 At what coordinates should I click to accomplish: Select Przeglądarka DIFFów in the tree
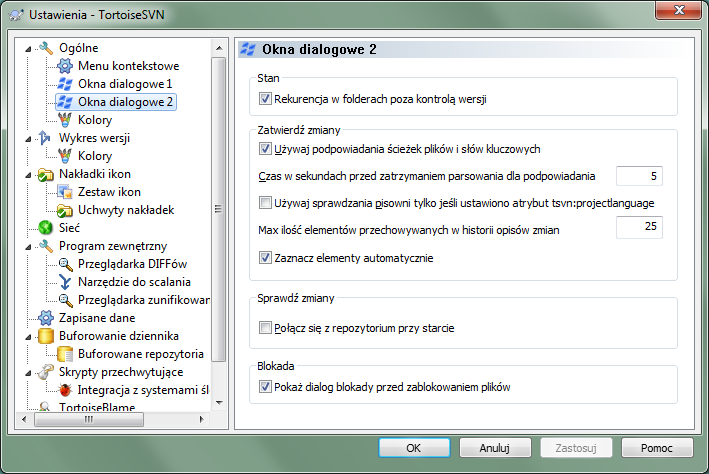132,264
